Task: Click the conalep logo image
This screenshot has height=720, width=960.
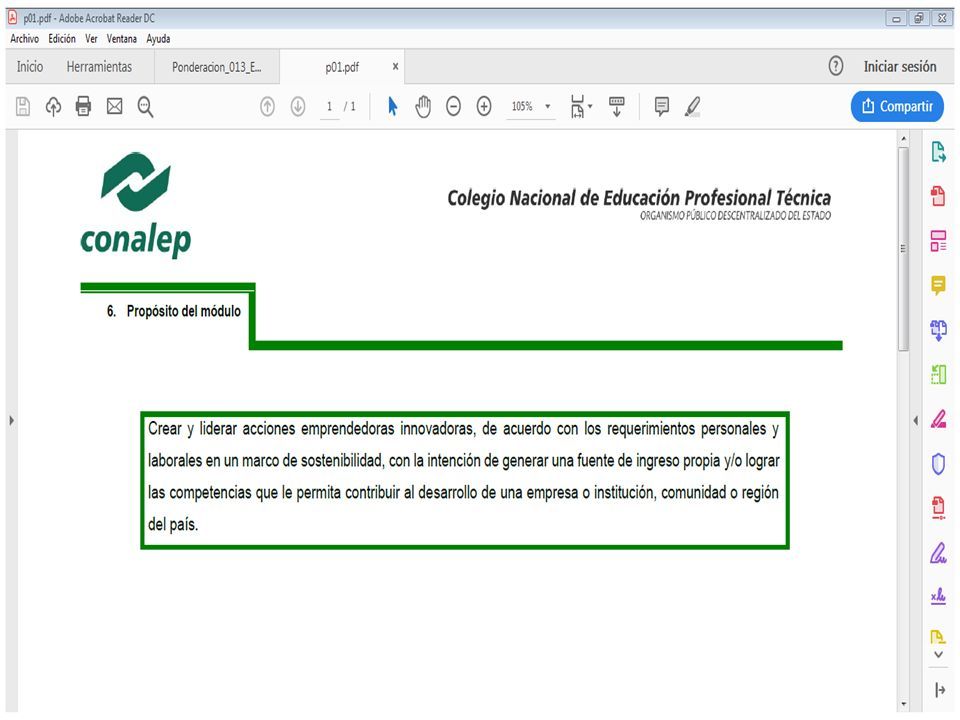Action: (135, 205)
